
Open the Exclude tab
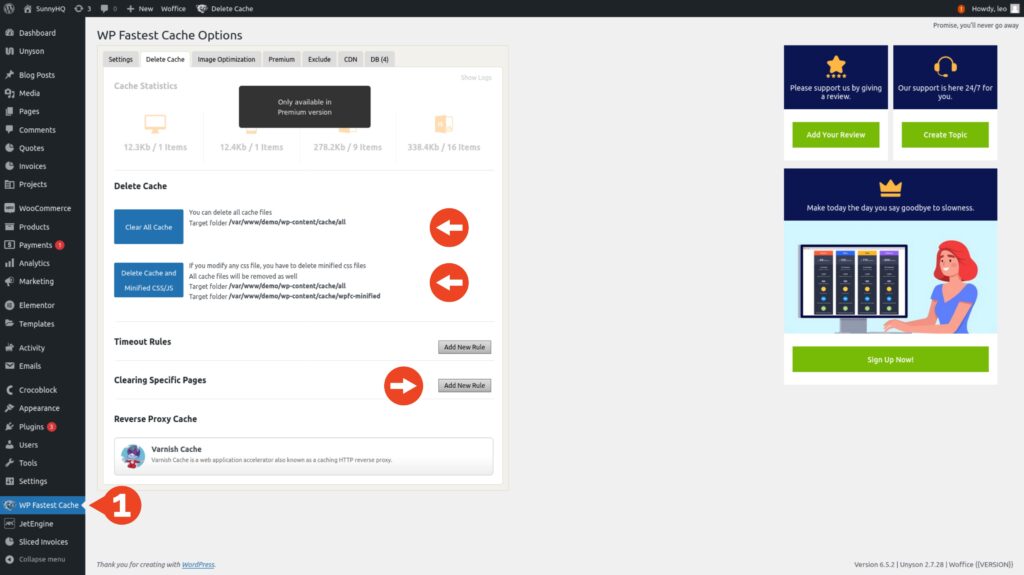click(x=319, y=59)
